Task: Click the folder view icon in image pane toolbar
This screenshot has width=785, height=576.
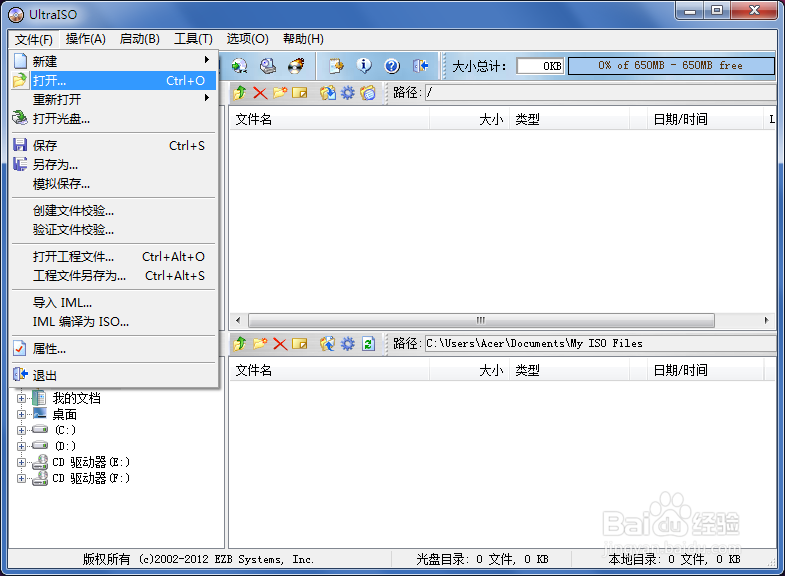Action: pyautogui.click(x=368, y=93)
